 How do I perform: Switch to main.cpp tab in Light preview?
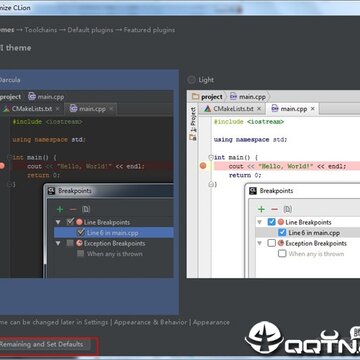tap(293, 109)
